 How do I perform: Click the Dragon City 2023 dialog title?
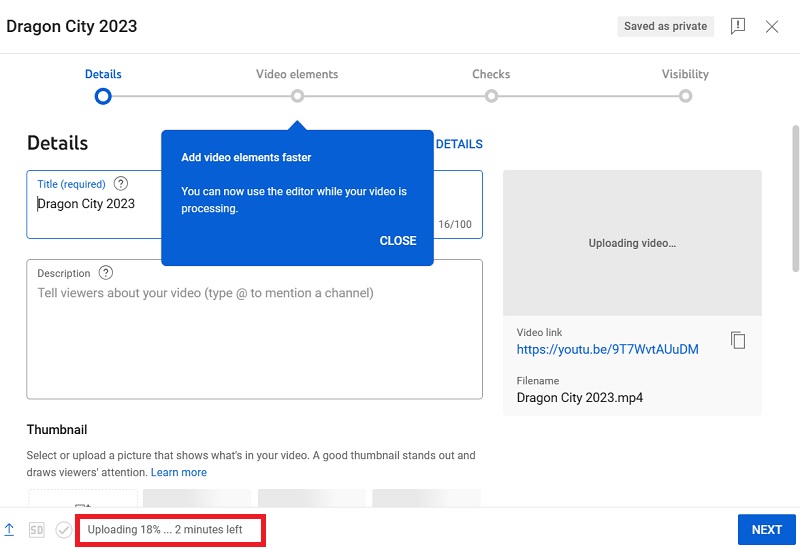pos(71,27)
